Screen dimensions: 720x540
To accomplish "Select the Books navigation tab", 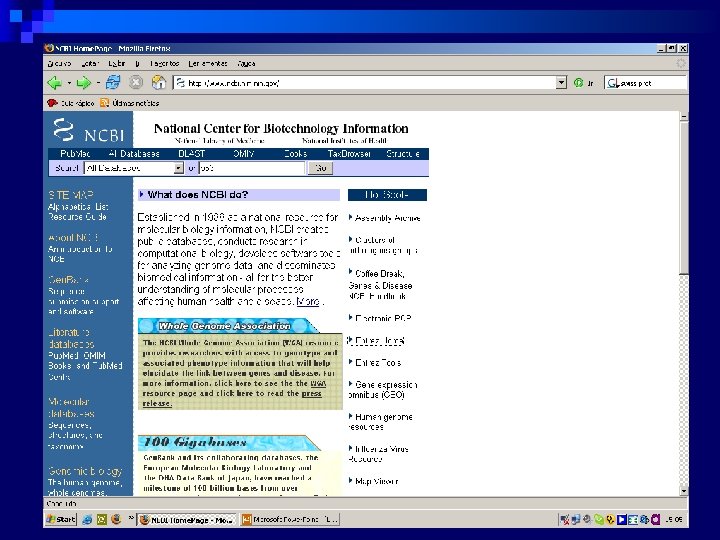I will coord(295,154).
